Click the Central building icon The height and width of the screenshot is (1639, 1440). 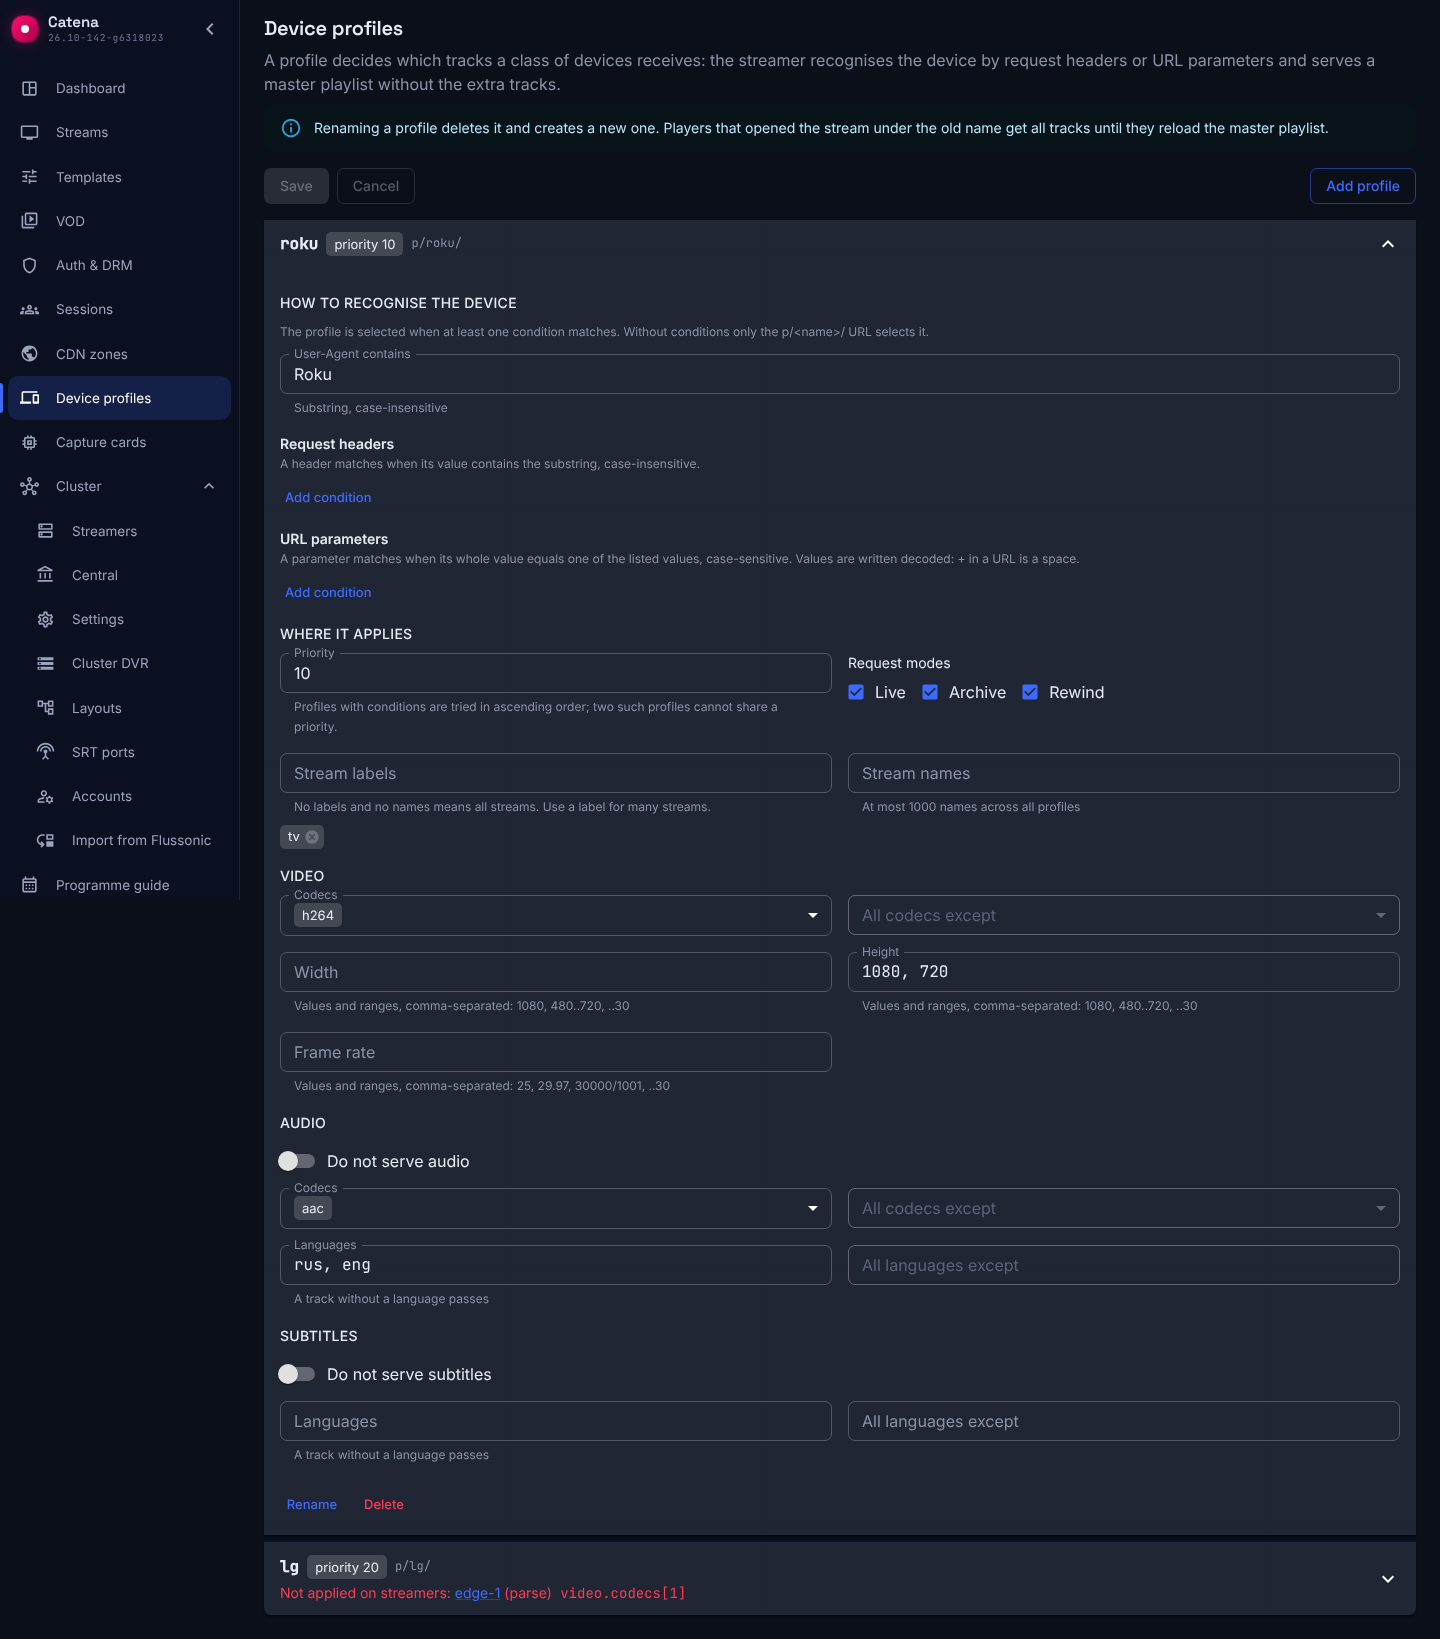pos(46,575)
